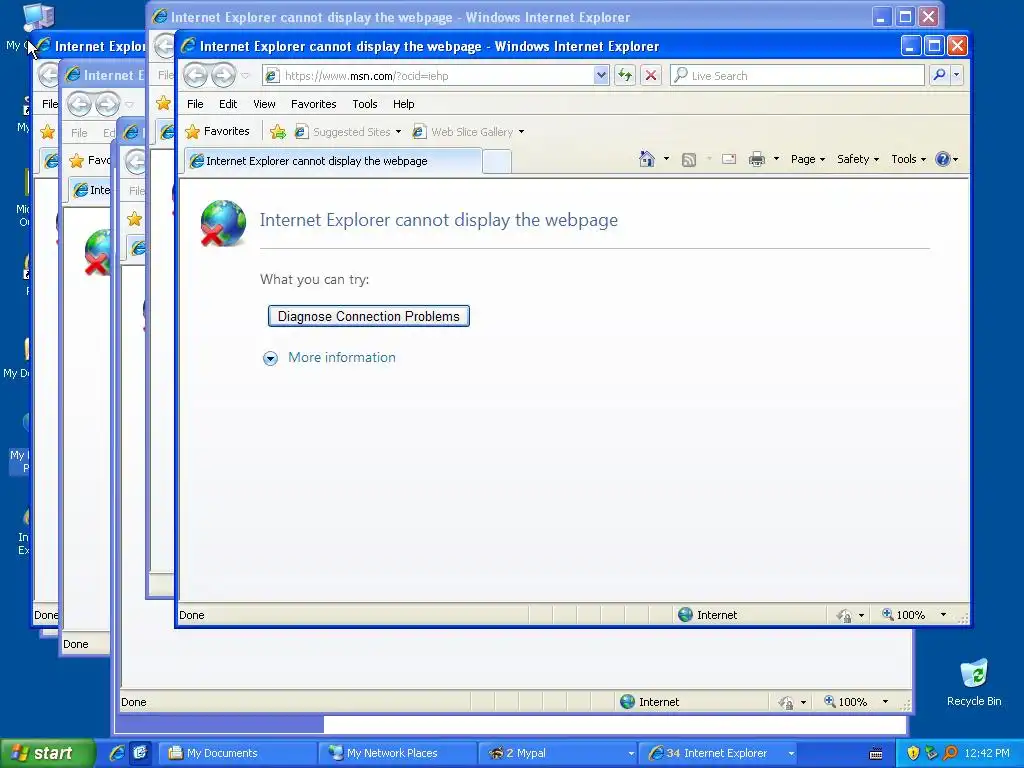The image size is (1024, 768).
Task: Open the Start menu
Action: 47,753
